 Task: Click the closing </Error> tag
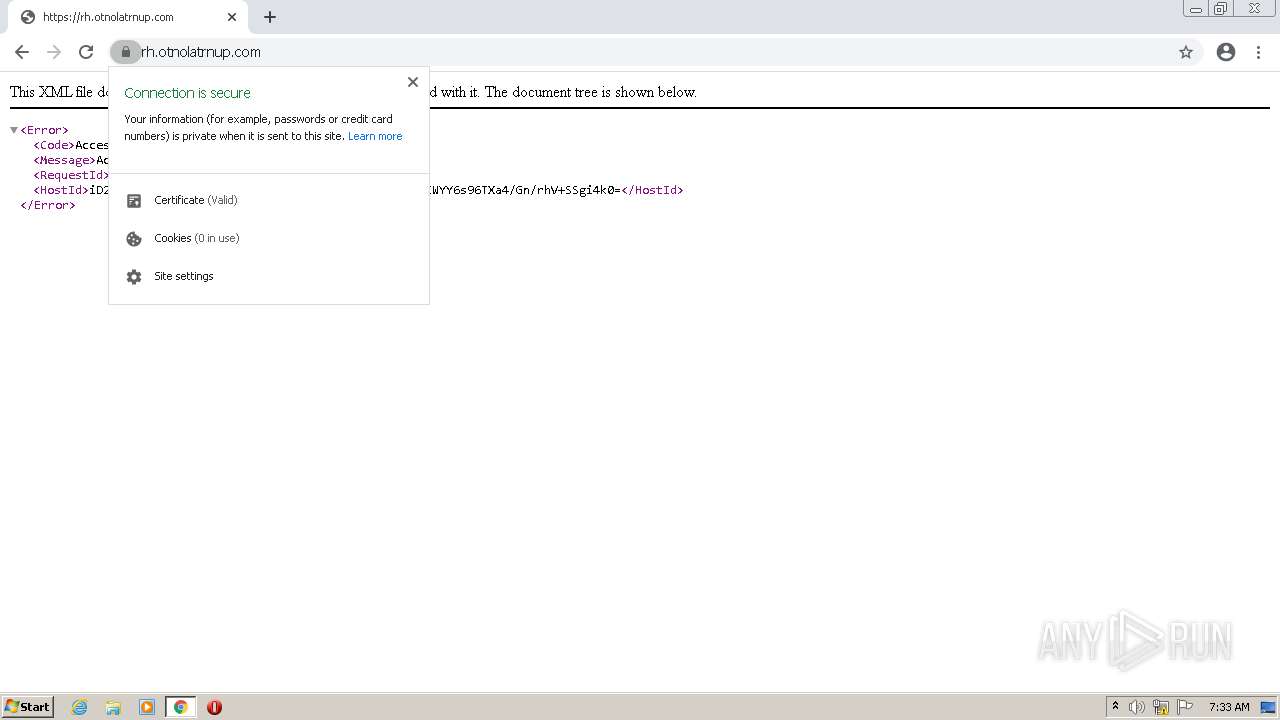pos(48,205)
